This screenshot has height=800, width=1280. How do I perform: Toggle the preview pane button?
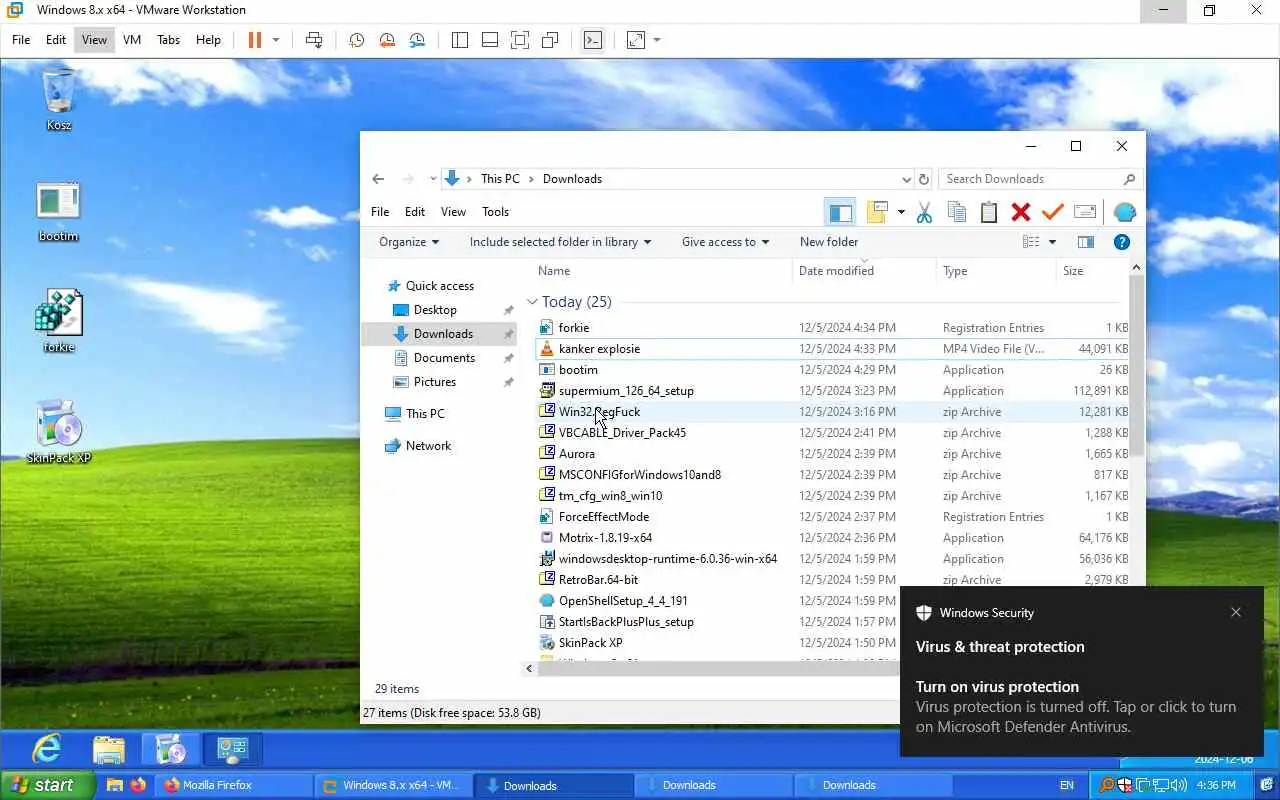pyautogui.click(x=1086, y=242)
